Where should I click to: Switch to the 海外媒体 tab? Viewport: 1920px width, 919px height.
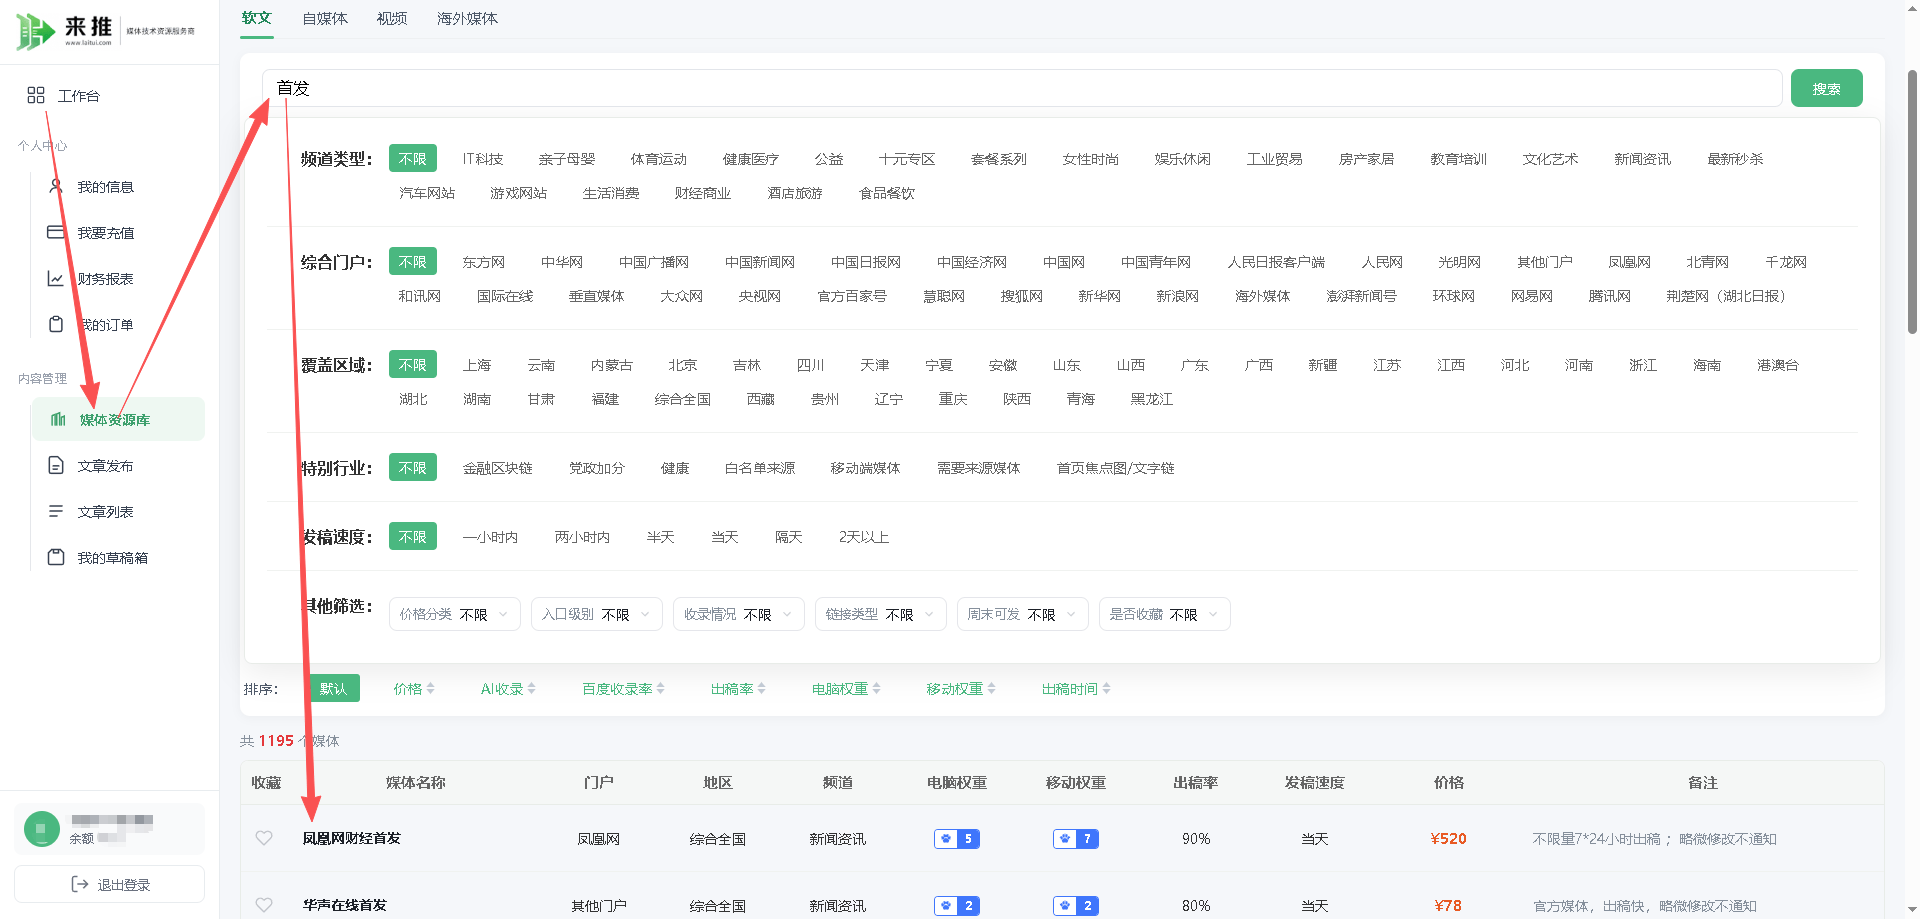coord(467,18)
